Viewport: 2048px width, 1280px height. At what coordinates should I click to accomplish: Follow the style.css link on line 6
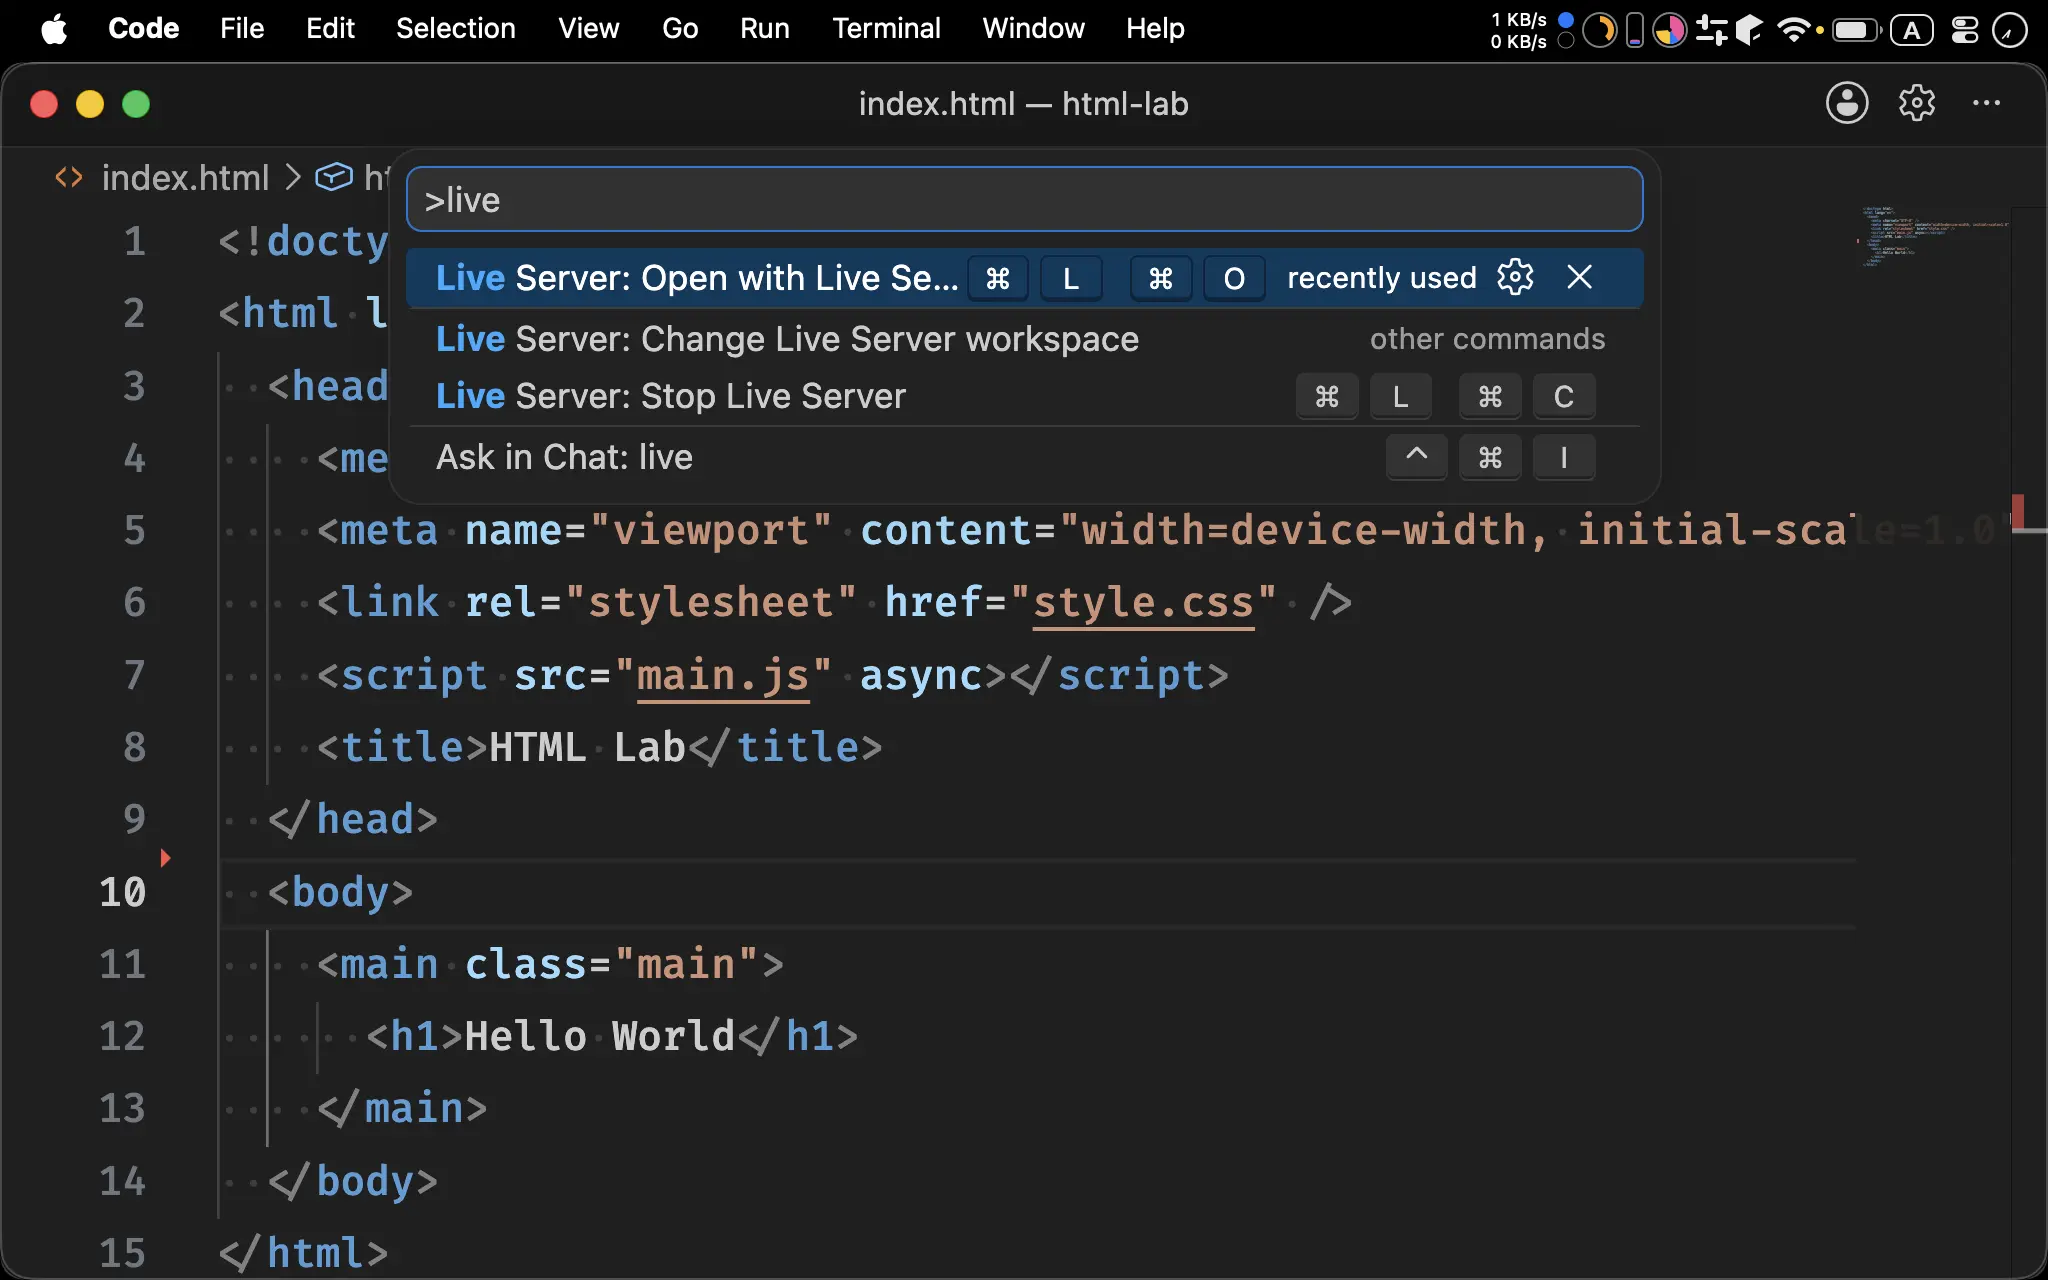1143,603
